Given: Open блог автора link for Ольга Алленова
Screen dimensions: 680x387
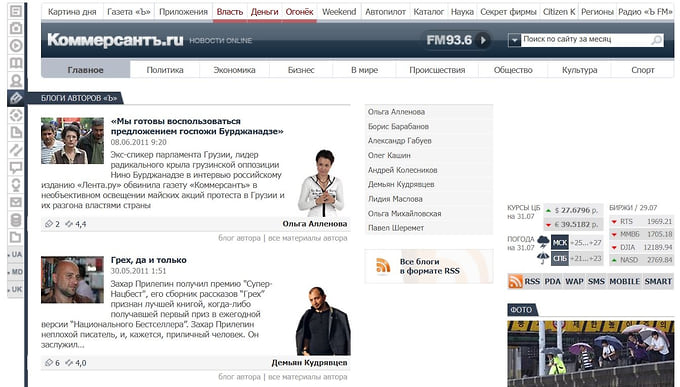Looking at the screenshot, I should [x=239, y=238].
